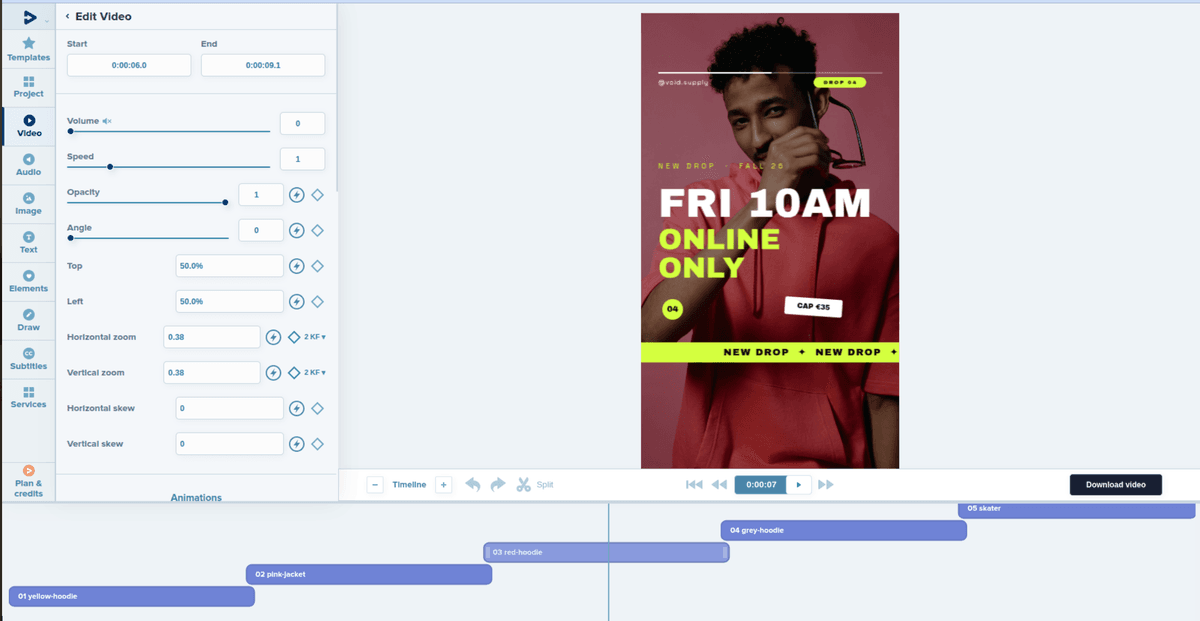Select the 05 skater clip
The image size is (1200, 621).
pyautogui.click(x=1077, y=508)
